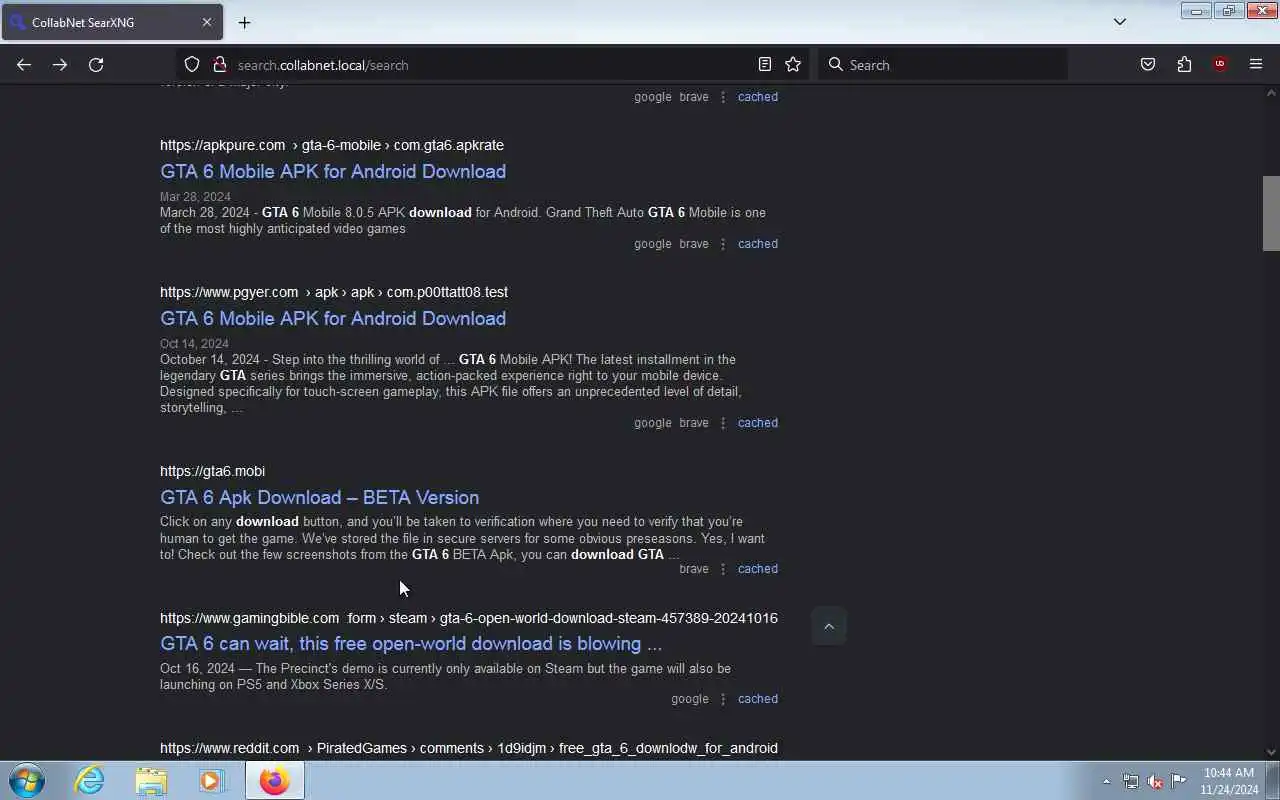Screen dimensions: 1280x800
Task: Open tracking protection shield icon
Action: [192, 64]
